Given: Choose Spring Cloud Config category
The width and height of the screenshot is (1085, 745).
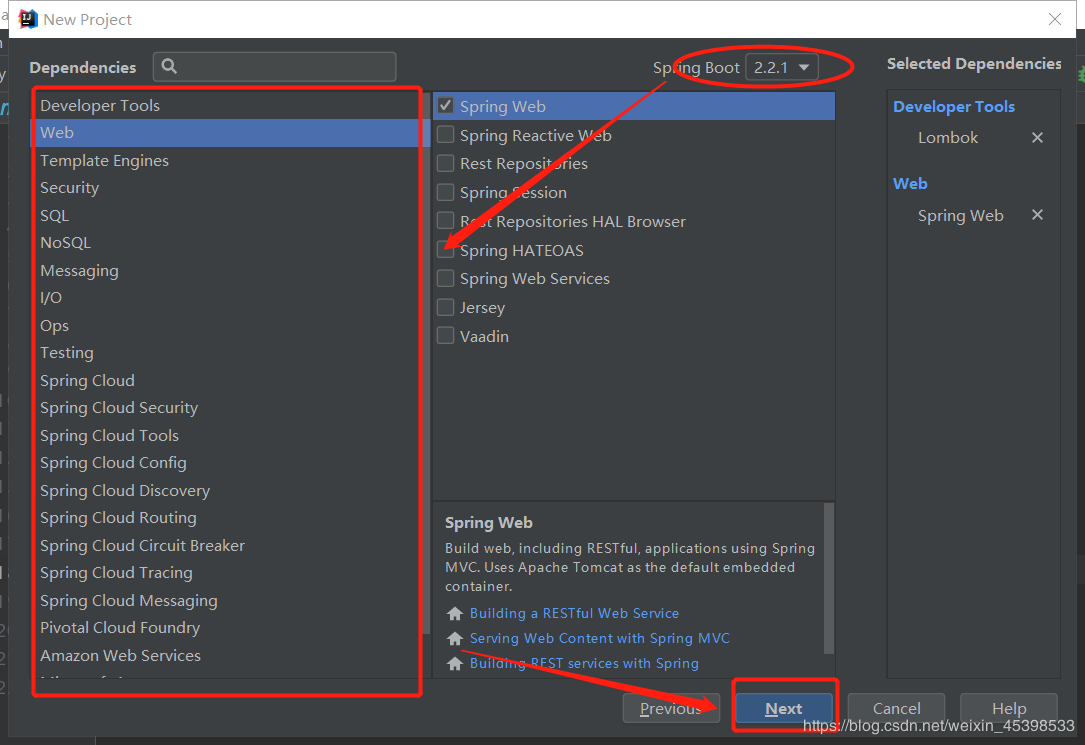Looking at the screenshot, I should (227, 462).
